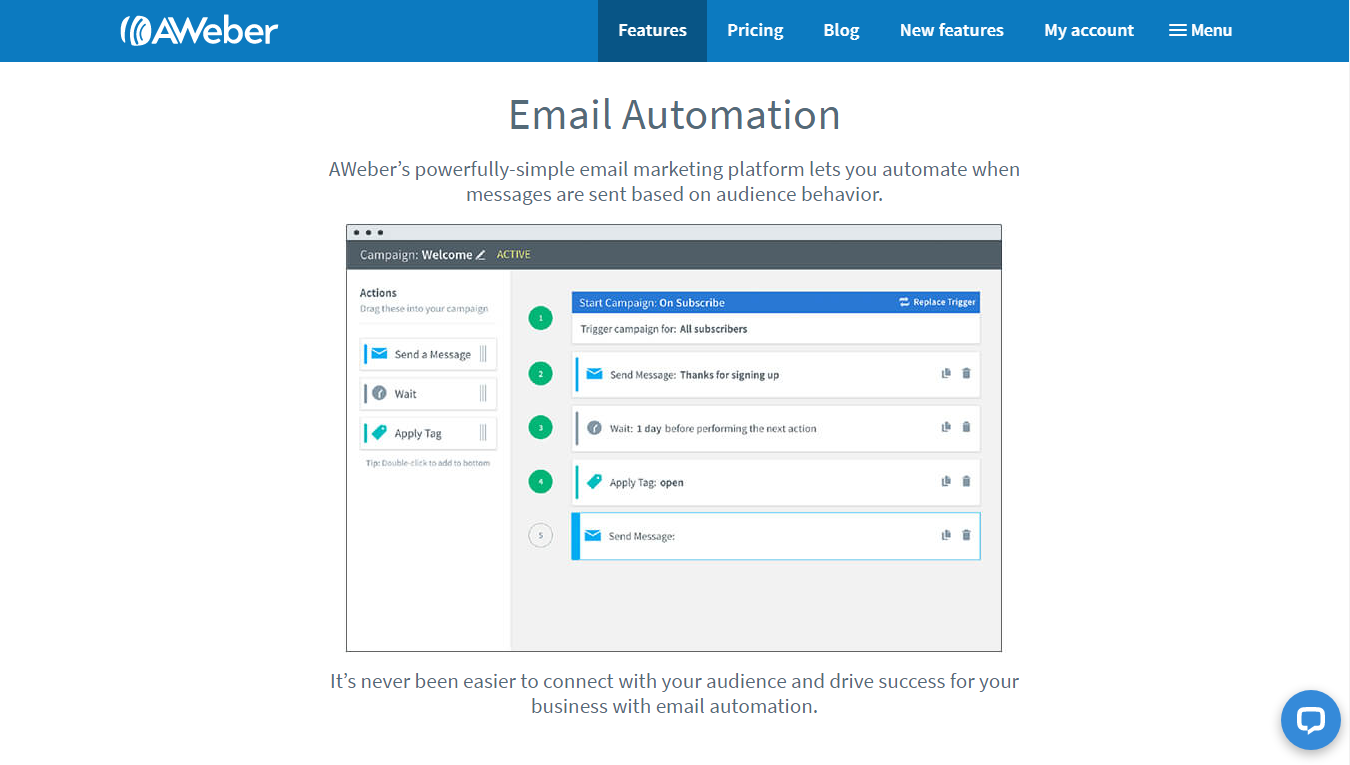Delete the Thanks for signing up step
1350x765 pixels.
966,373
